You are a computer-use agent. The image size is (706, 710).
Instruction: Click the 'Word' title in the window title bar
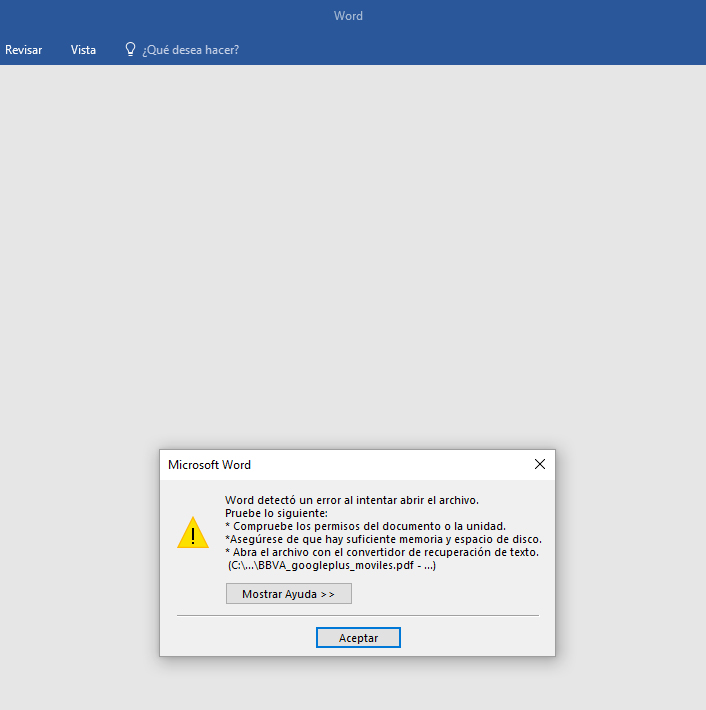click(348, 16)
